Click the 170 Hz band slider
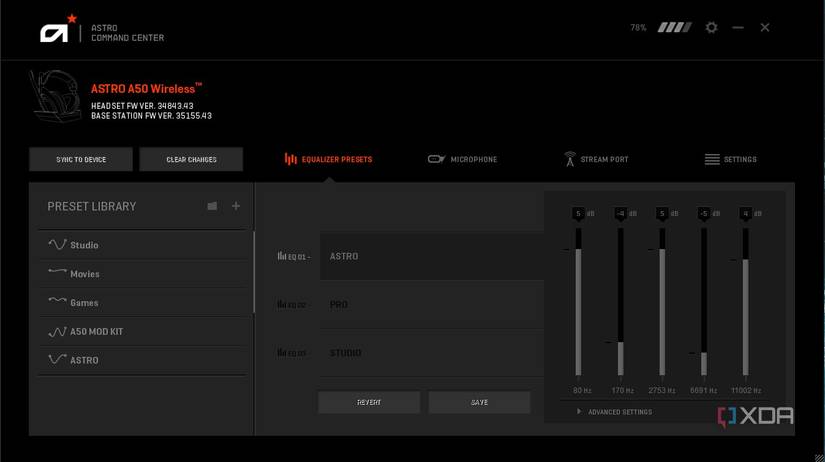 (x=620, y=302)
